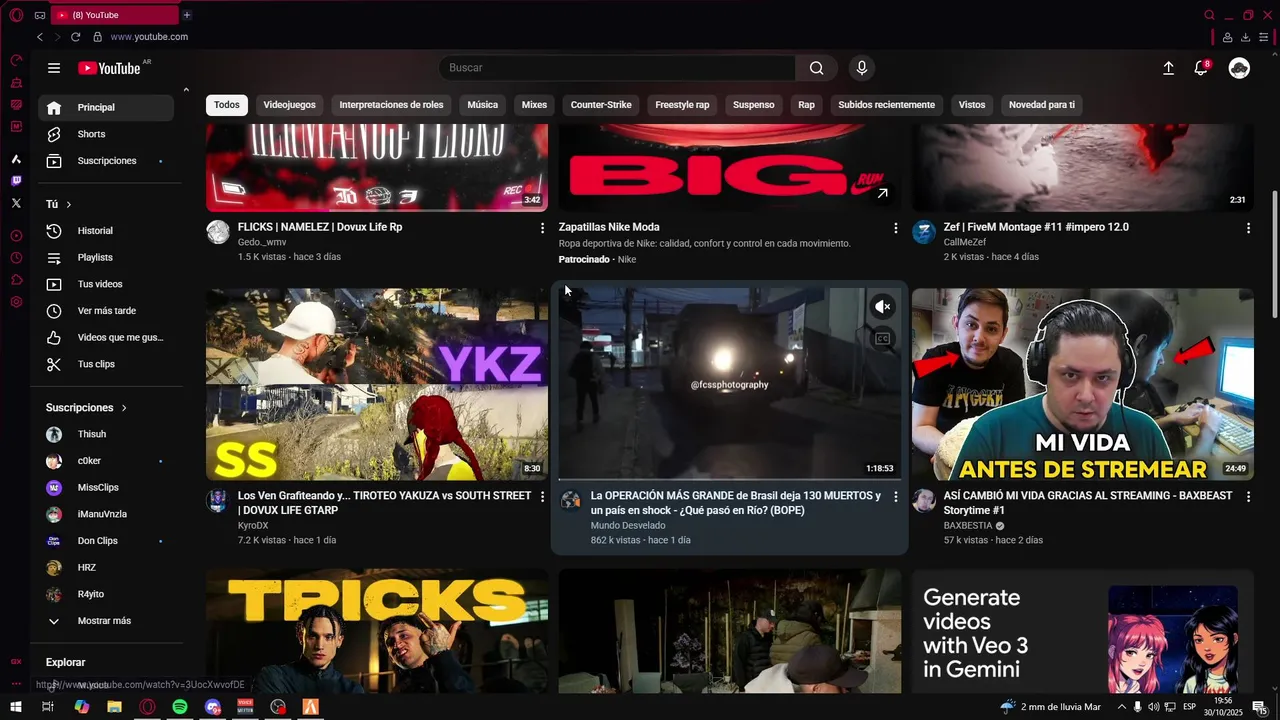
Task: Add a new browser tab
Action: tap(187, 15)
